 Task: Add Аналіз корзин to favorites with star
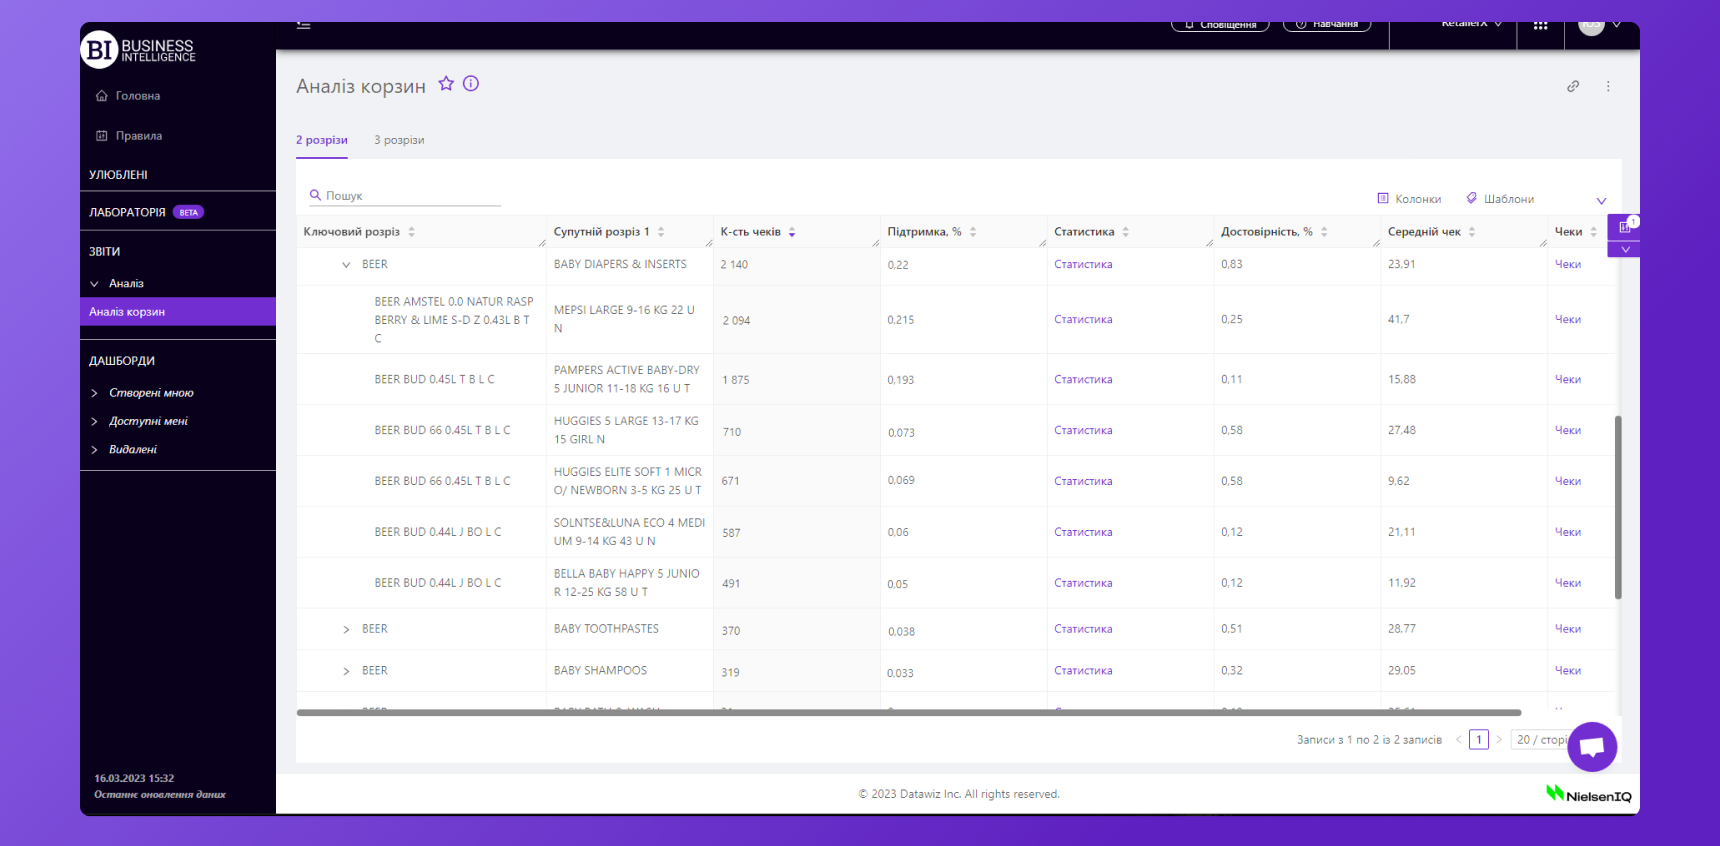(x=446, y=84)
